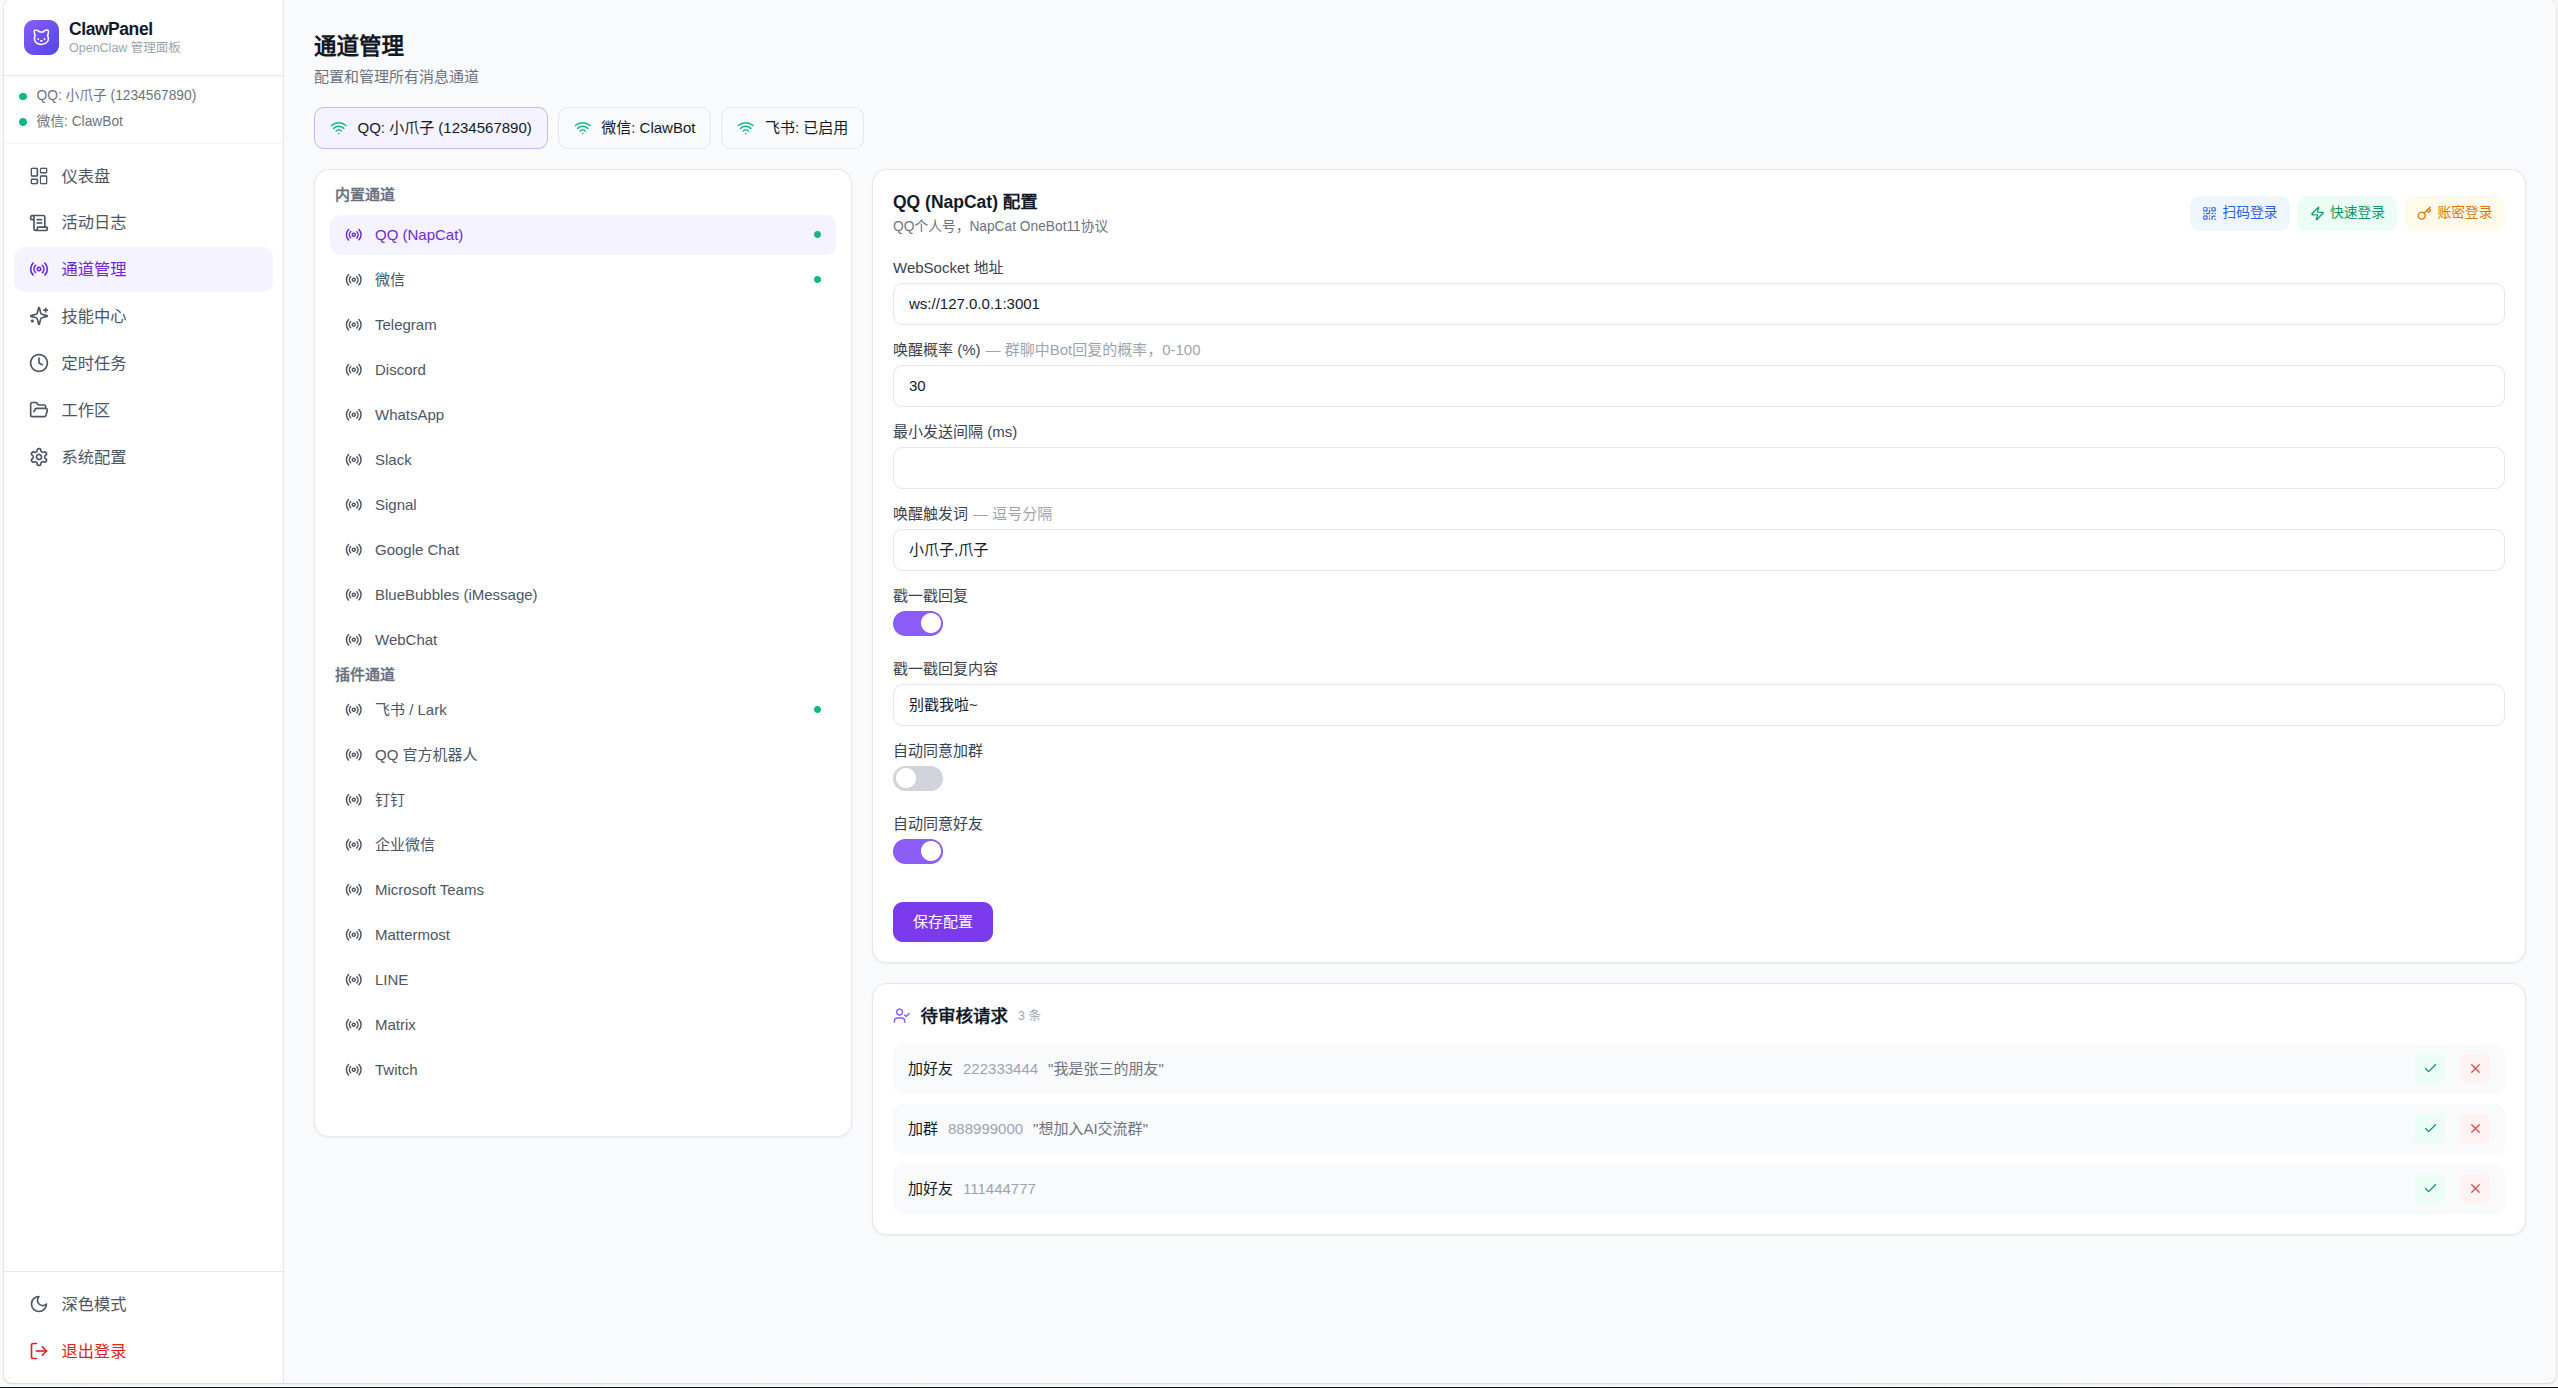Reject group request from 888999000

[x=2475, y=1129]
